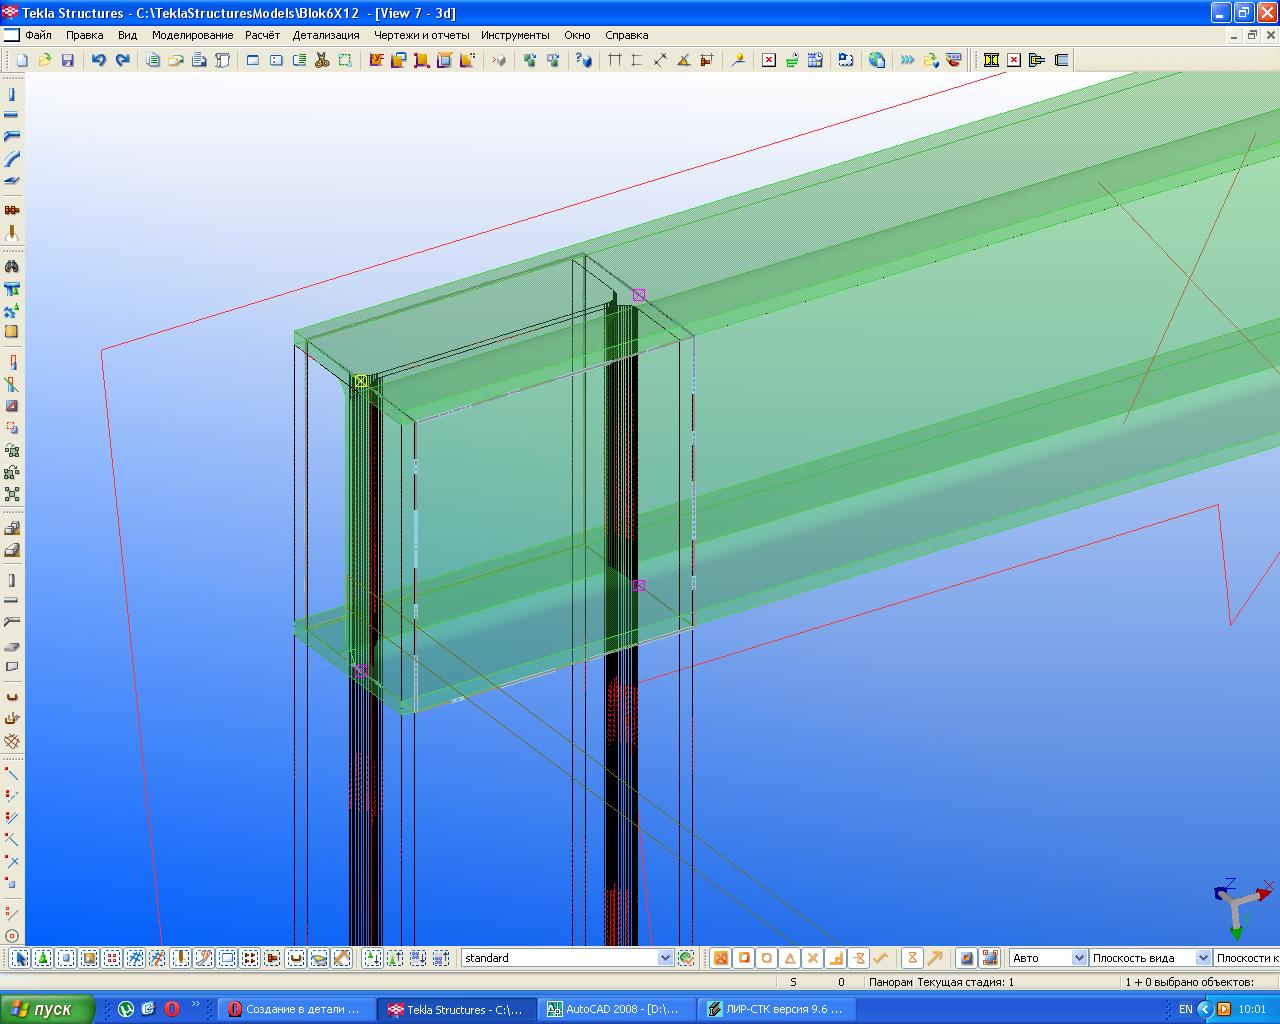Toggle the first selection switch arrow icon
This screenshot has height=1024, width=1280.
[x=20, y=958]
